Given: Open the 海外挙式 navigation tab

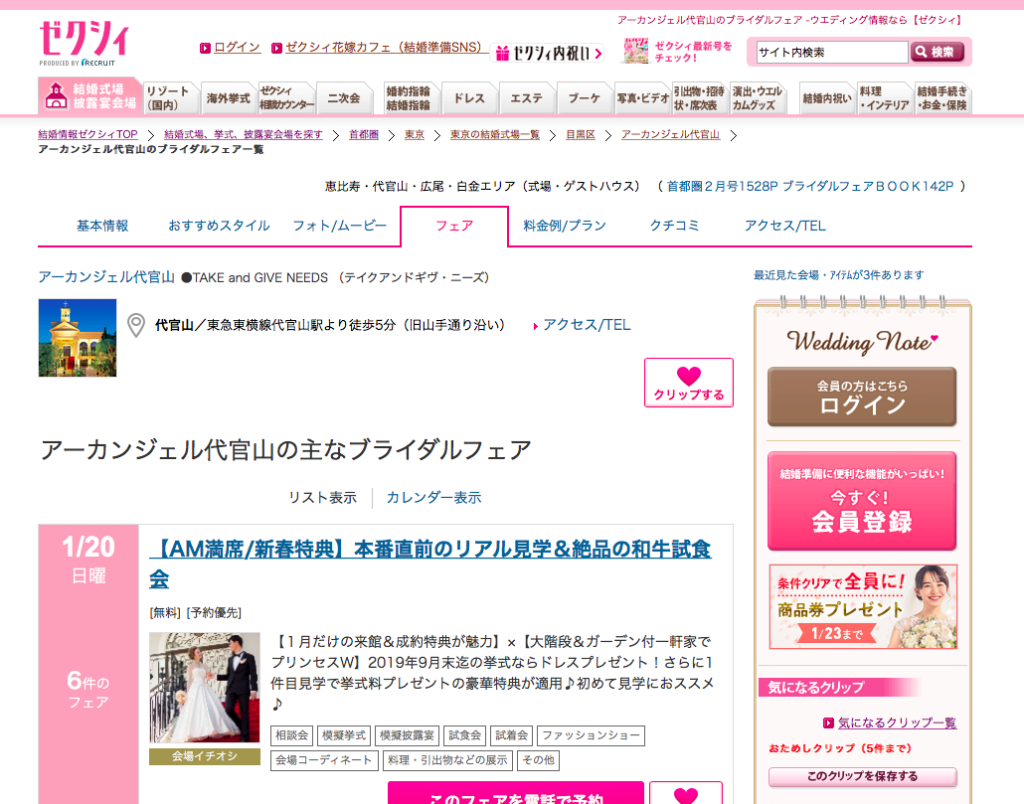Looking at the screenshot, I should 228,98.
